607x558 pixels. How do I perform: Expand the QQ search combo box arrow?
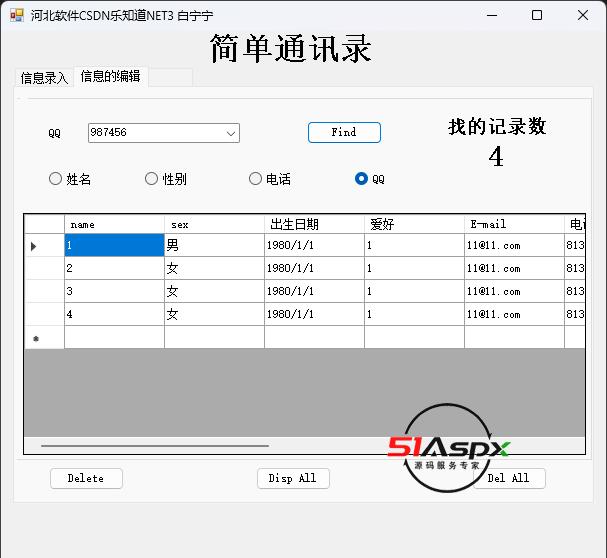[231, 133]
